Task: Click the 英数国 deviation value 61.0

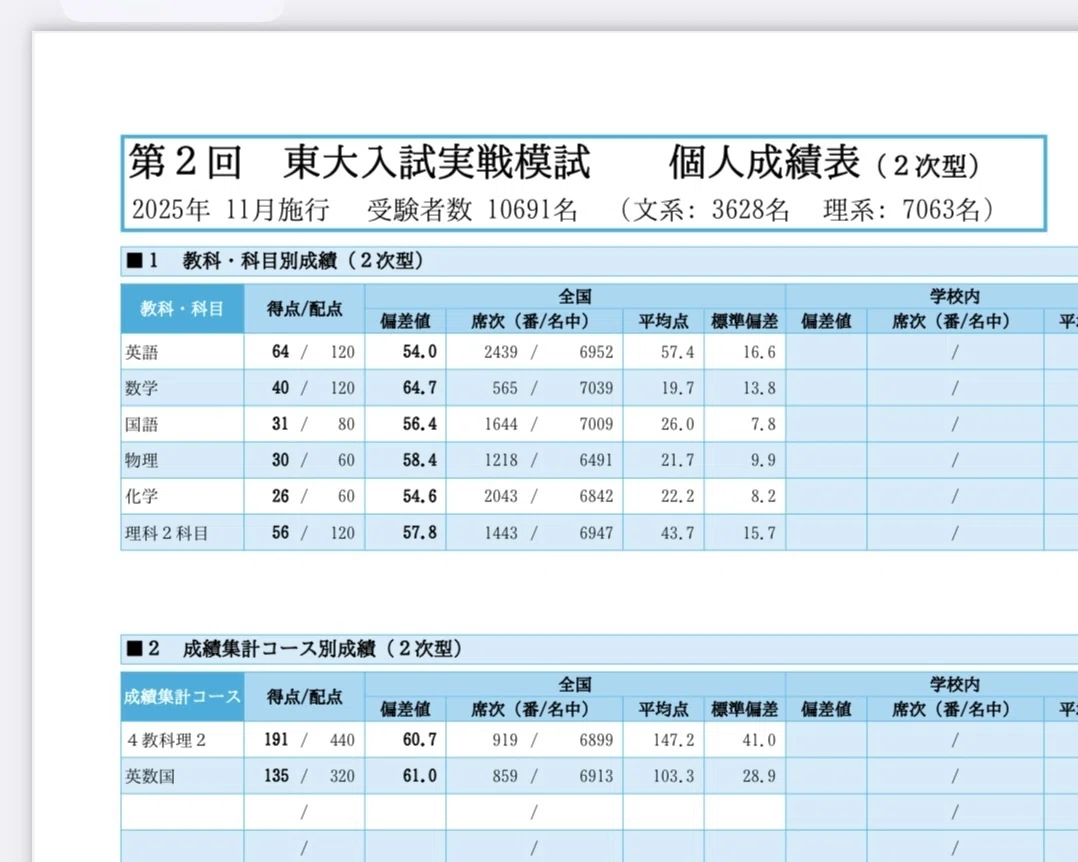Action: tap(419, 775)
